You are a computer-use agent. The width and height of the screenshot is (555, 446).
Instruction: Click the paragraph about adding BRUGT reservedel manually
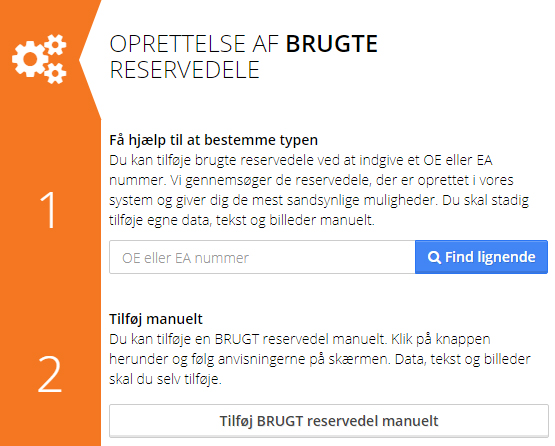pyautogui.click(x=320, y=359)
